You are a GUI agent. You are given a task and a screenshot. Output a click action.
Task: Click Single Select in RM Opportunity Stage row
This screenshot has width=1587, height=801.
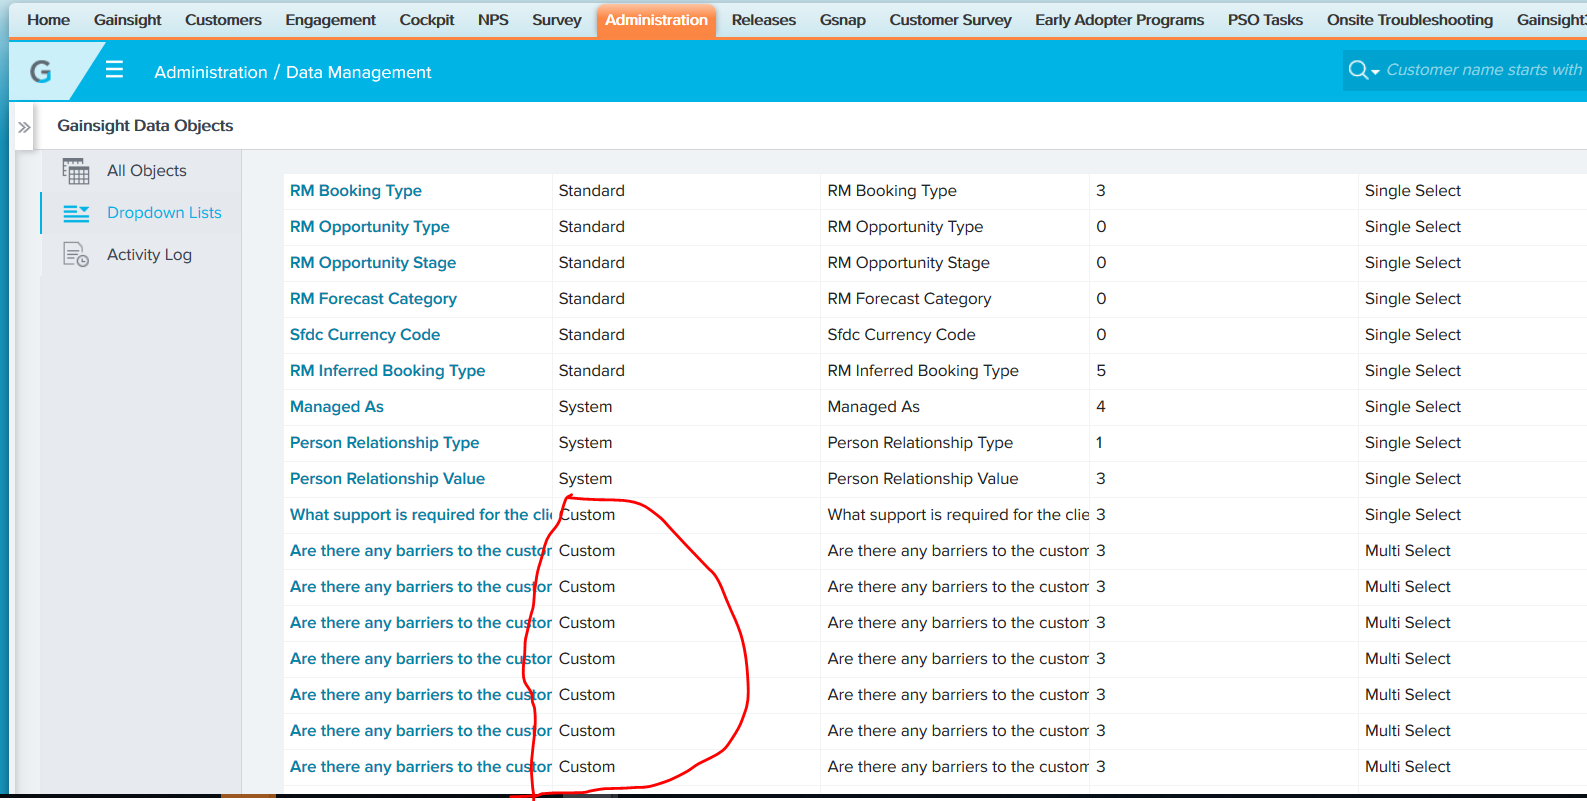[x=1413, y=263]
